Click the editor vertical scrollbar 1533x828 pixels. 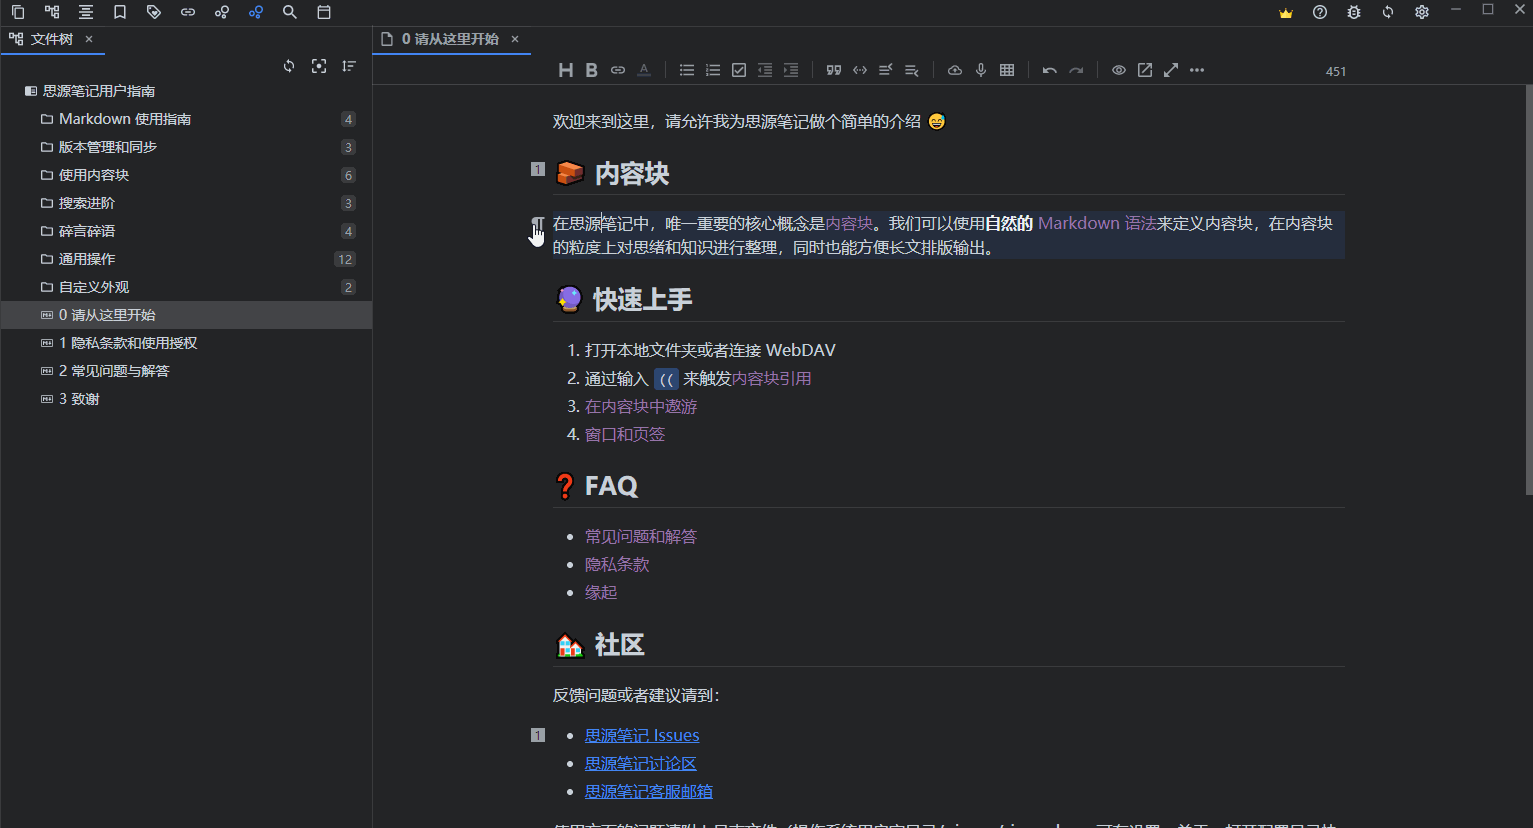coord(1528,290)
